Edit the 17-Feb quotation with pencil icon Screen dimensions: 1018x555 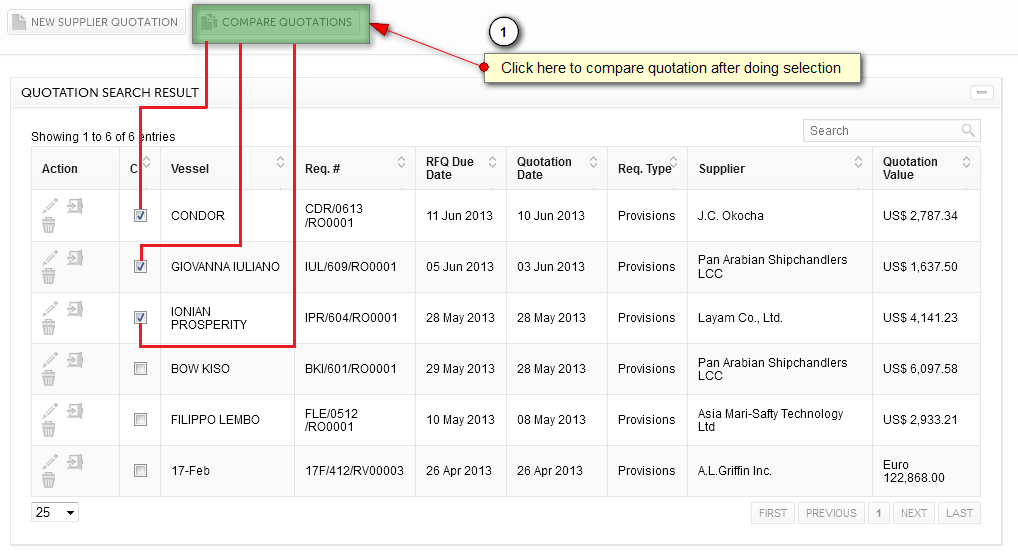[x=50, y=462]
